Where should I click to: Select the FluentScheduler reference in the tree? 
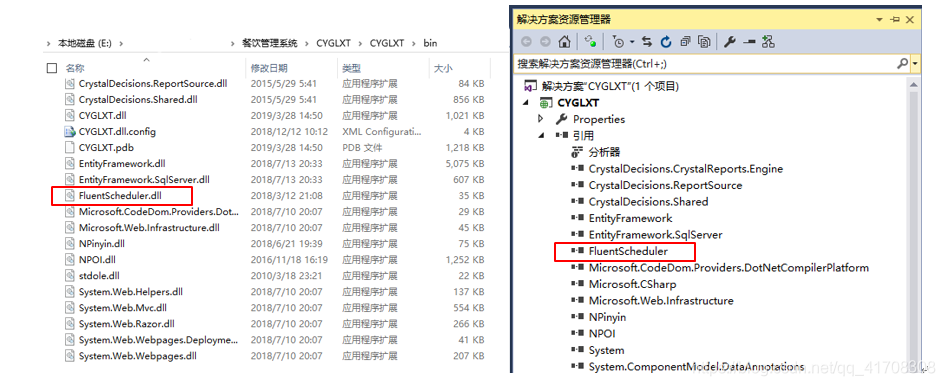click(x=628, y=251)
